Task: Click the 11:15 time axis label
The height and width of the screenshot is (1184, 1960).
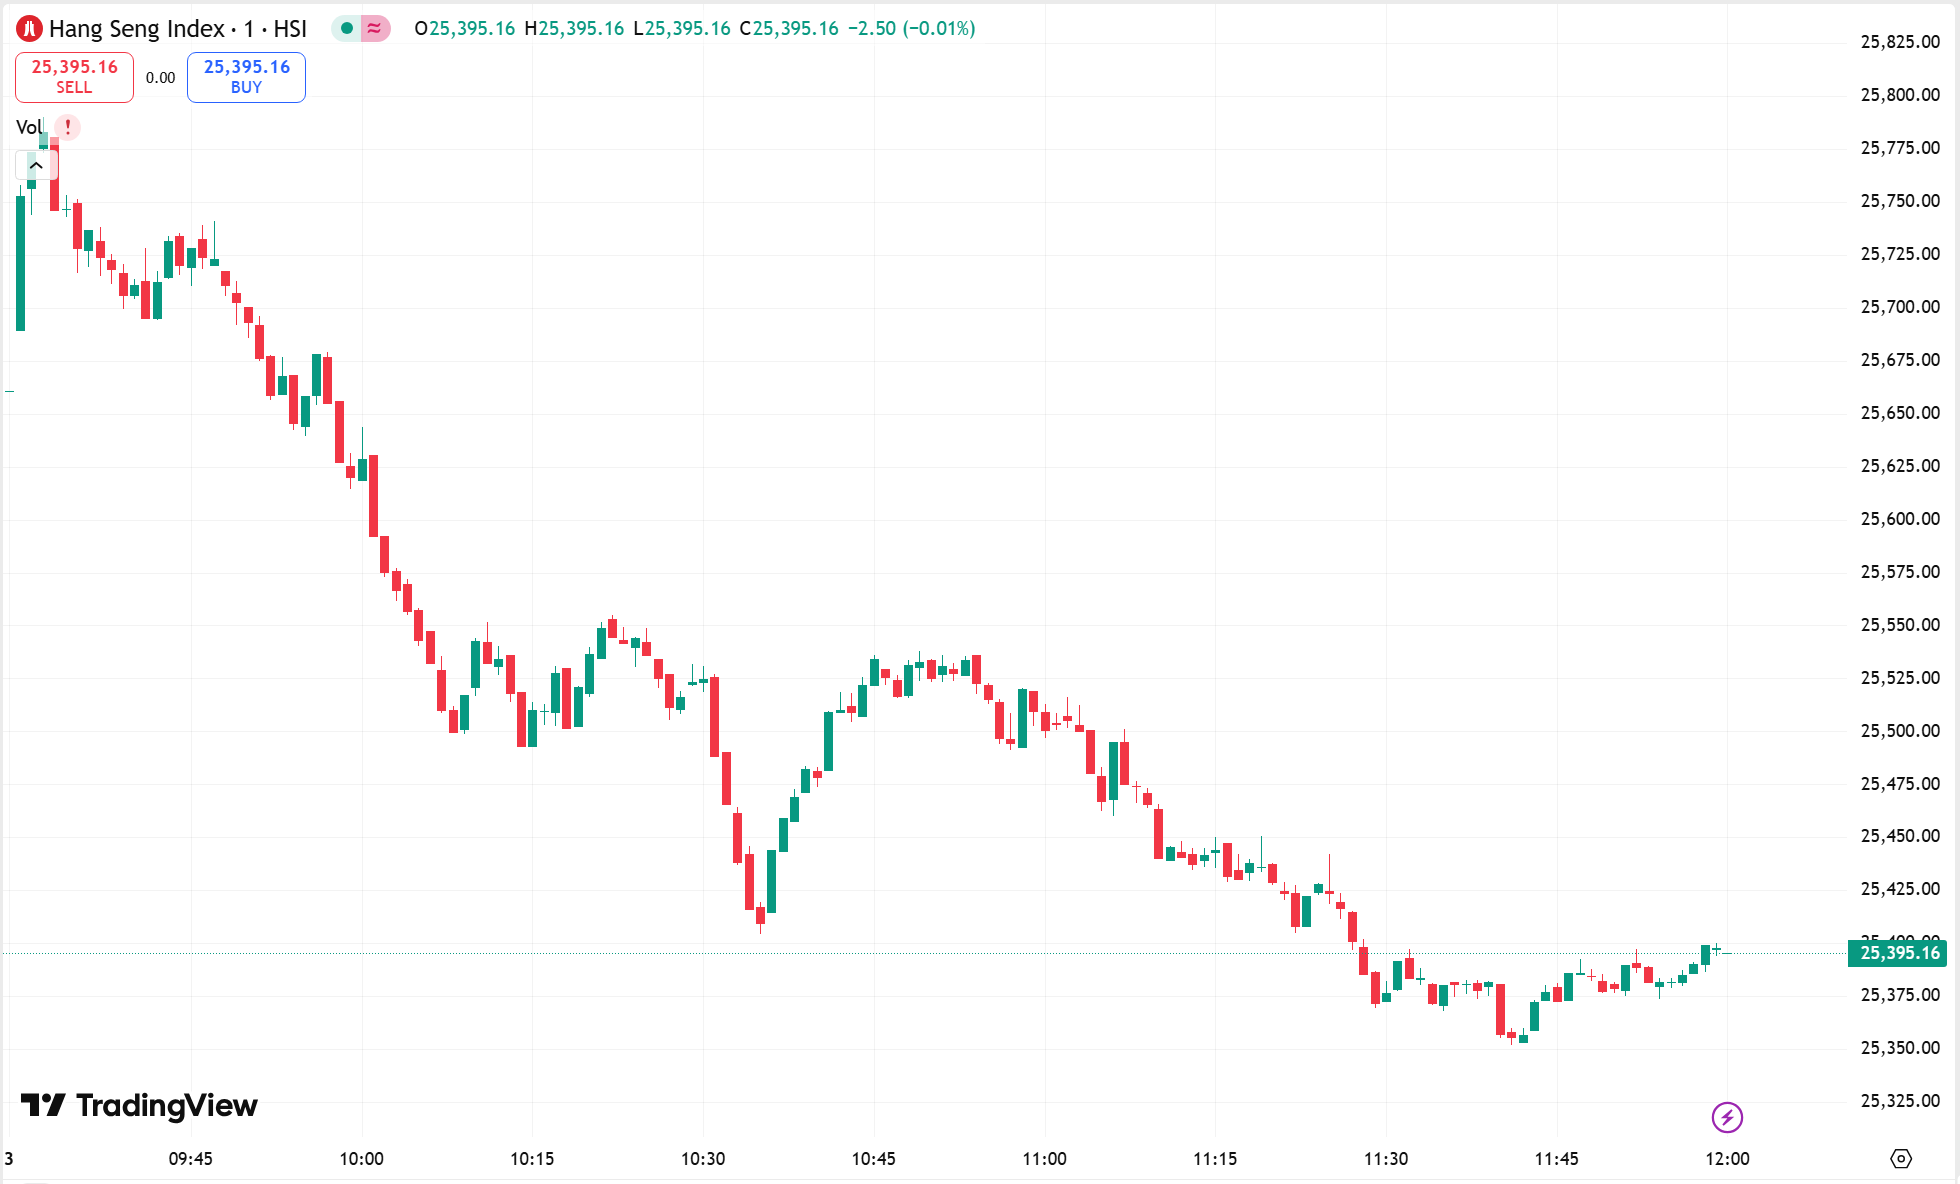Action: point(1215,1158)
